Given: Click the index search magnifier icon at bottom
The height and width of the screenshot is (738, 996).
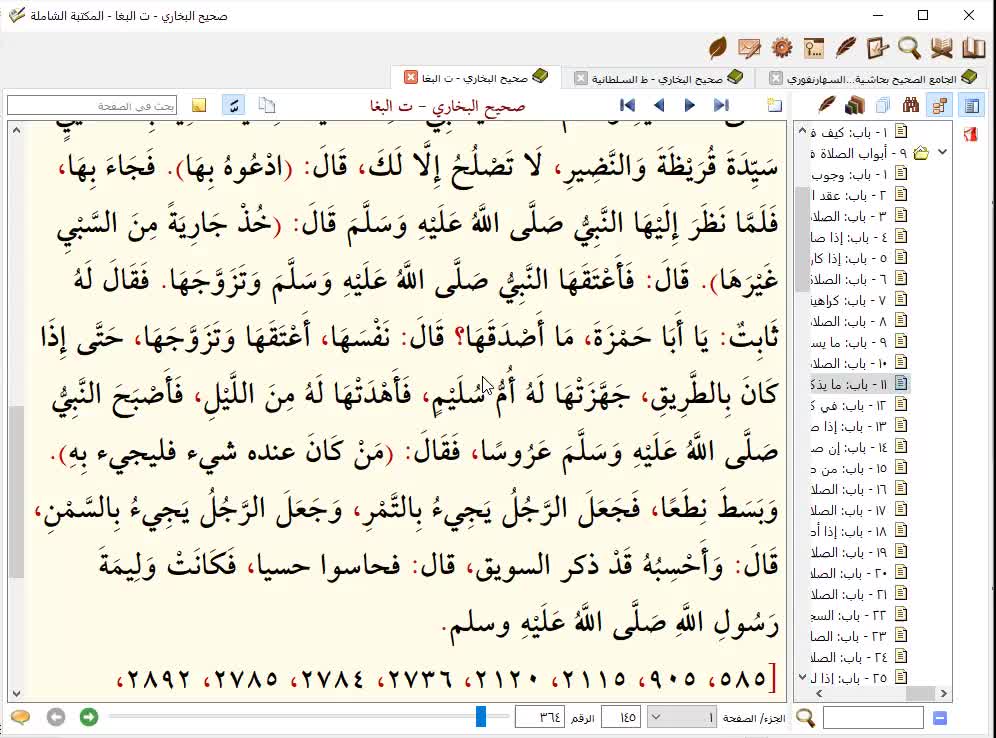Looking at the screenshot, I should [805, 718].
